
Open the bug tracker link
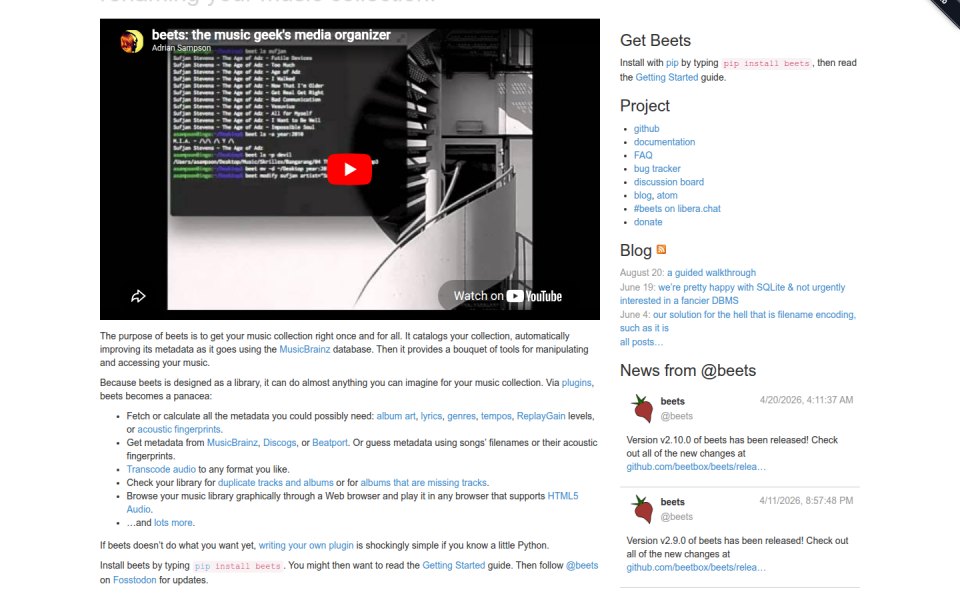[x=657, y=169]
